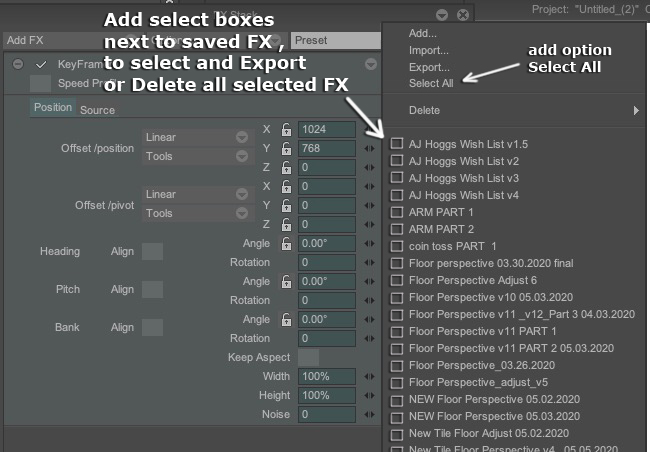Image resolution: width=650 pixels, height=452 pixels.
Task: Click keyframe arrows beside Offset pivot X
Action: click(x=369, y=187)
